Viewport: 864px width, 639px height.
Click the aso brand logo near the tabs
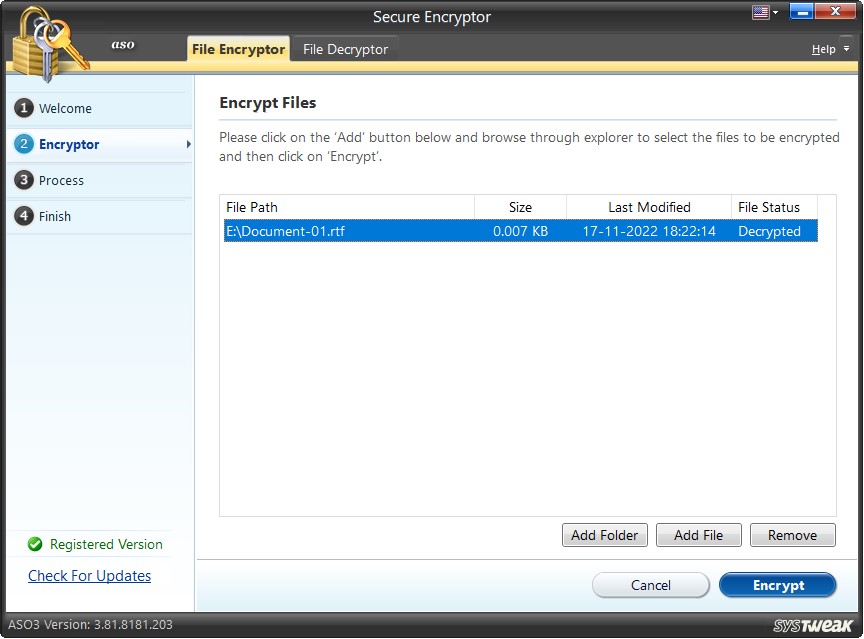pos(122,45)
